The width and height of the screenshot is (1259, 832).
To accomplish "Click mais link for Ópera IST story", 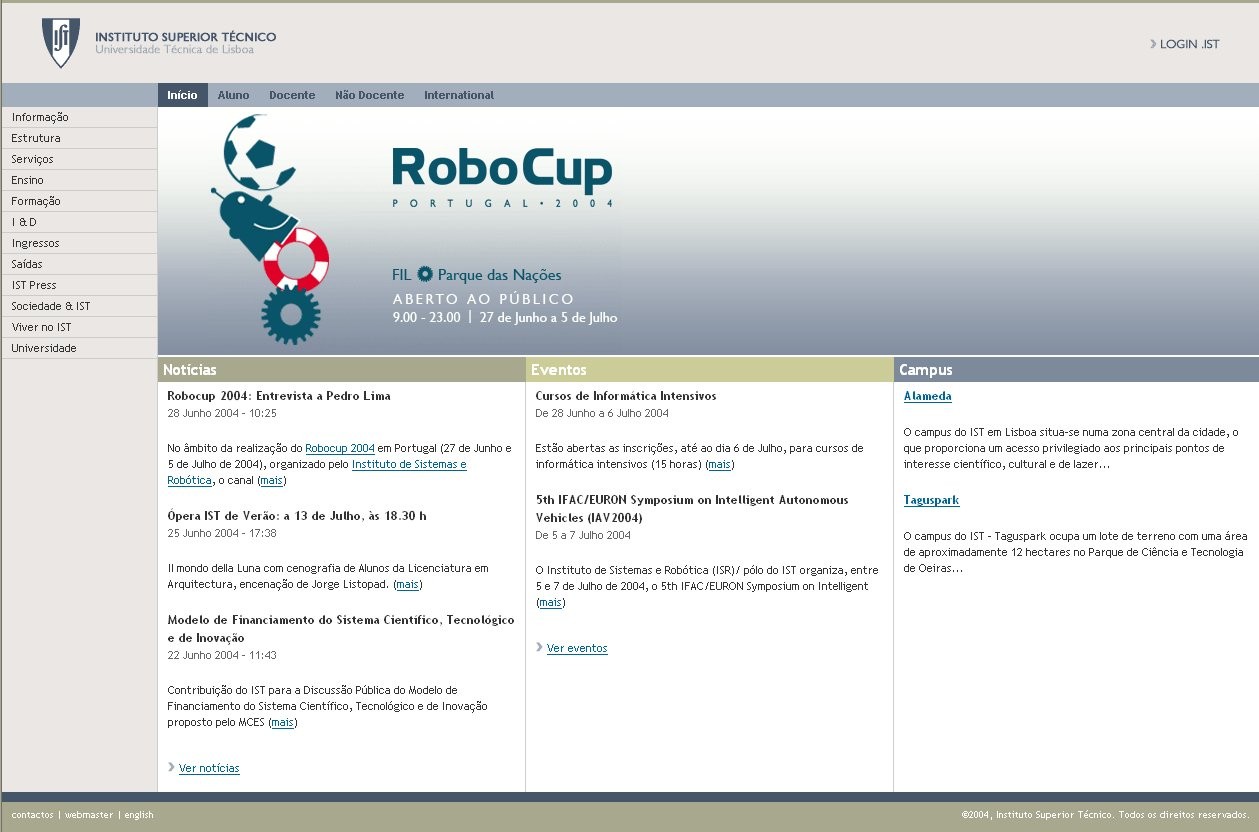I will tap(408, 584).
